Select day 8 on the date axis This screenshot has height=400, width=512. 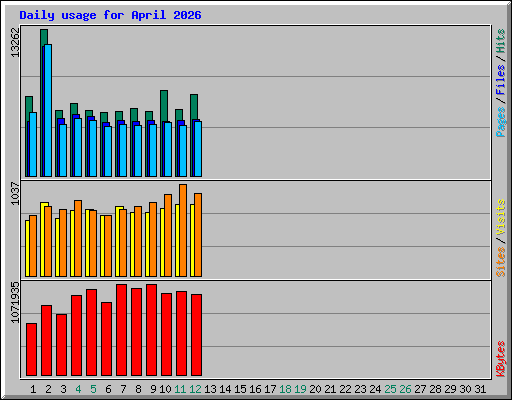[x=138, y=389]
